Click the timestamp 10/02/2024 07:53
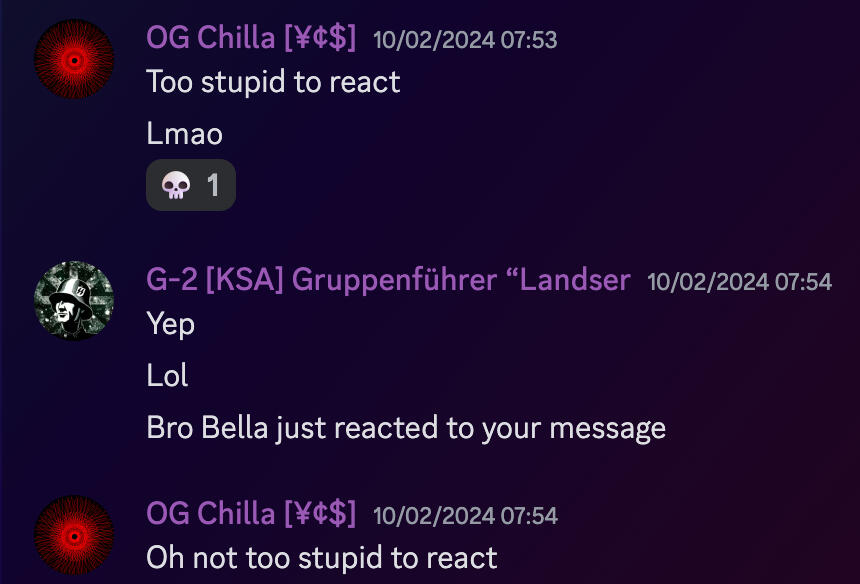 (465, 40)
